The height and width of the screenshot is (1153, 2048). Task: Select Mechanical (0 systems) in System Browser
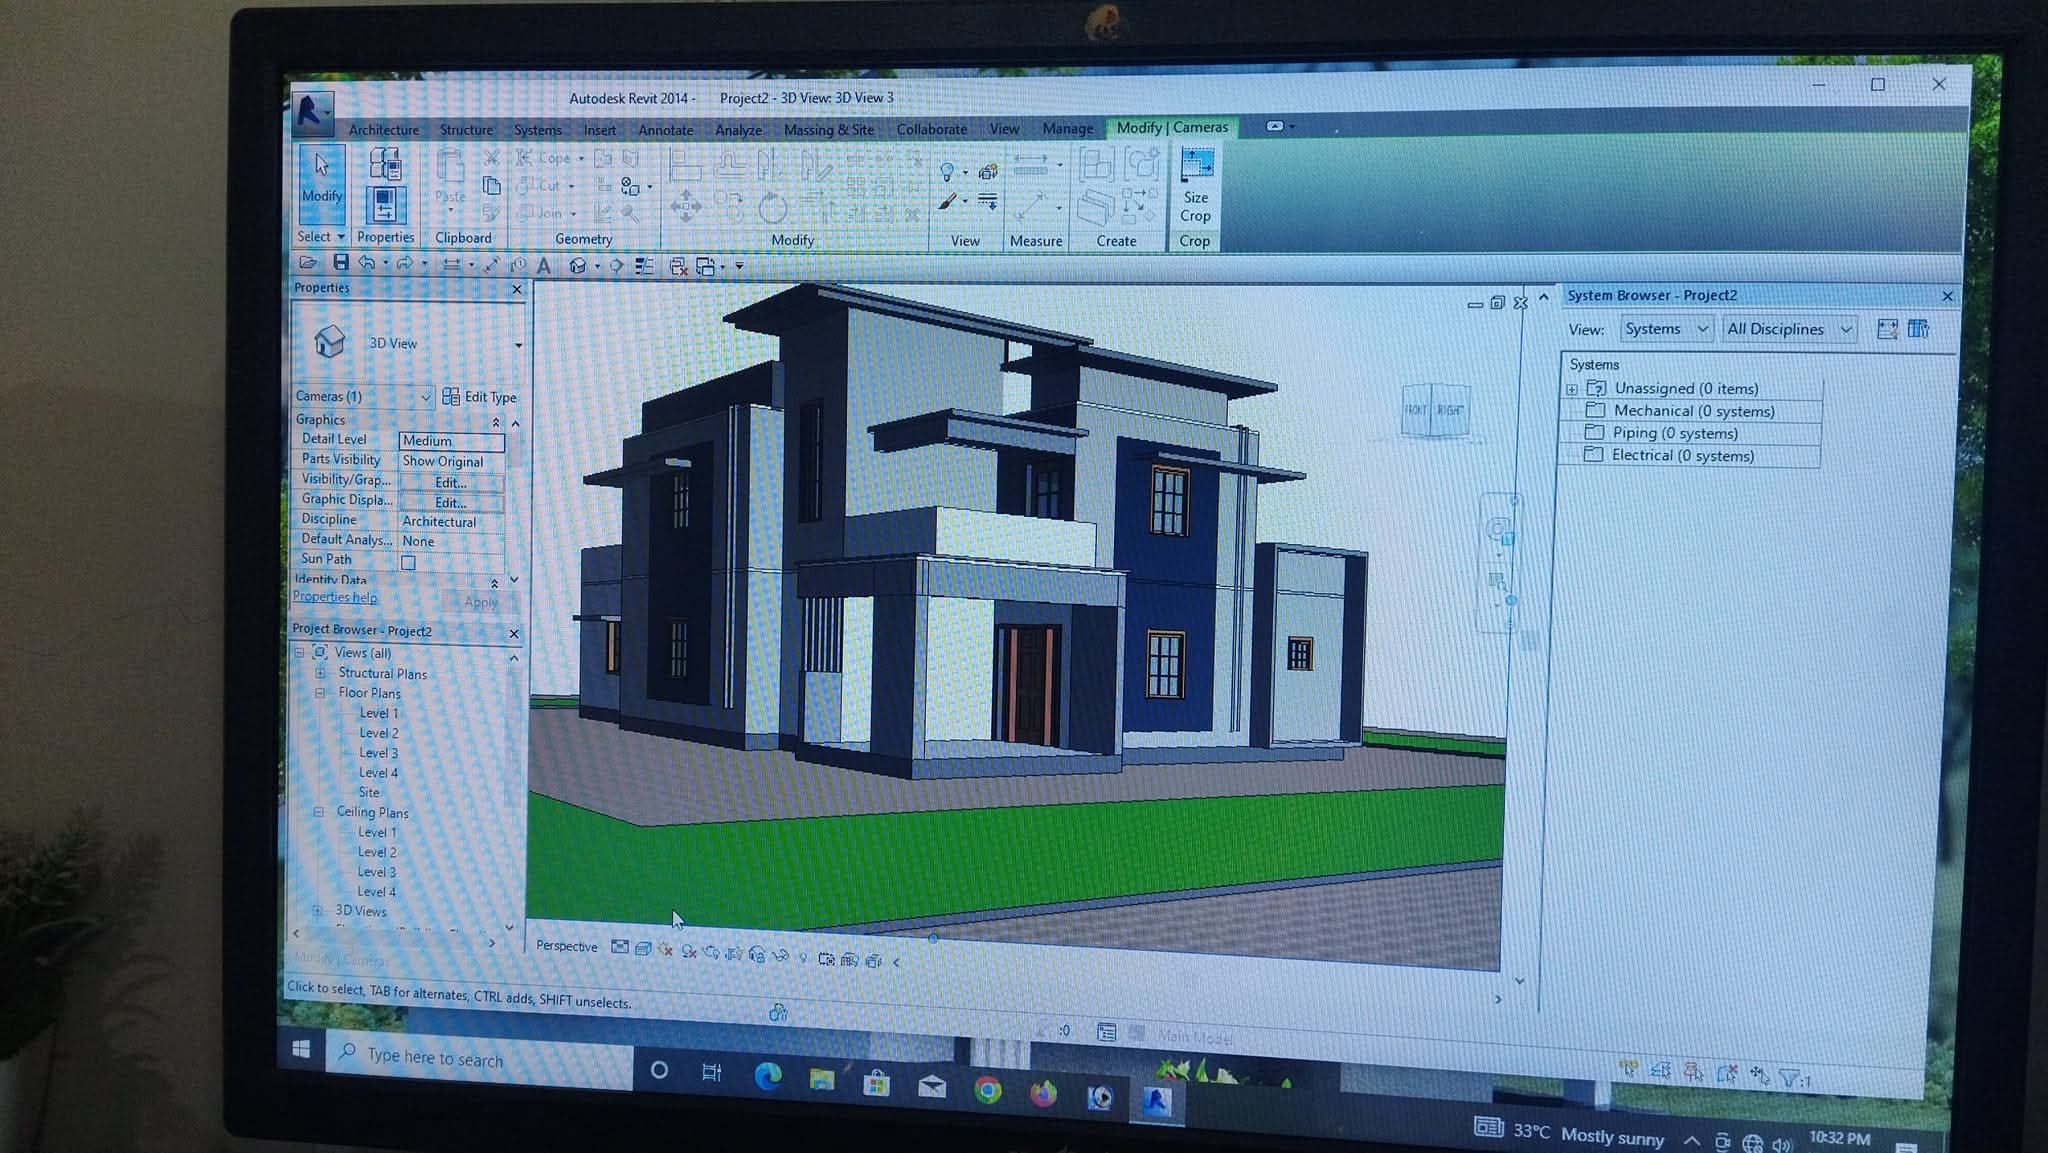pyautogui.click(x=1693, y=411)
